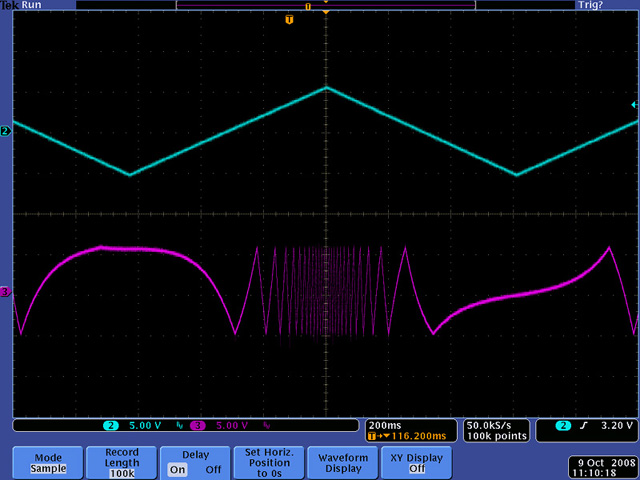Click the Trig? status indicator
The image size is (640, 480).
coord(618,5)
